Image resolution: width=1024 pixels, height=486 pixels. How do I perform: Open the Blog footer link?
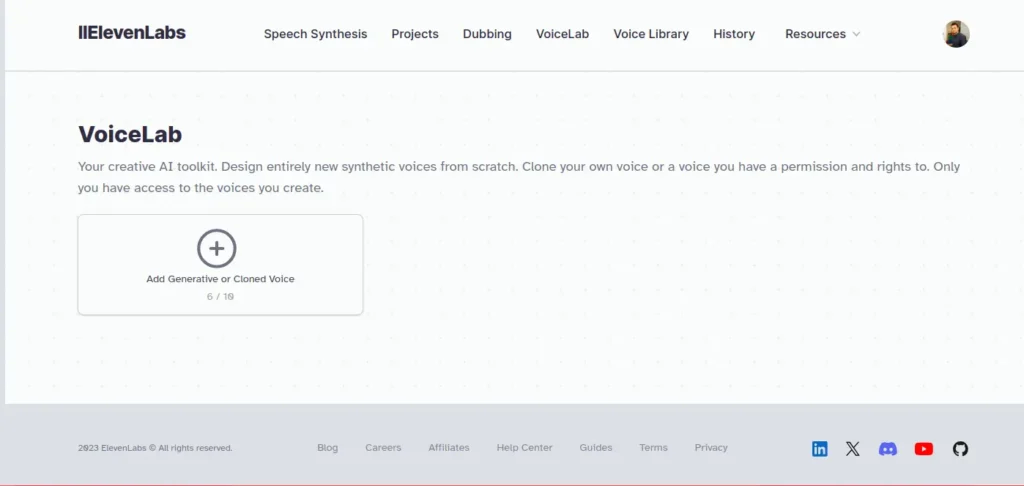click(328, 447)
